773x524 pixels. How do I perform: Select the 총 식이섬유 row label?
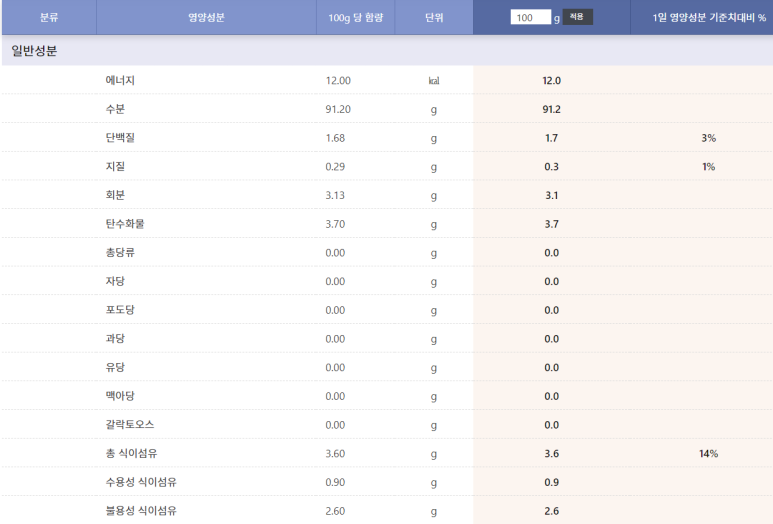[131, 453]
